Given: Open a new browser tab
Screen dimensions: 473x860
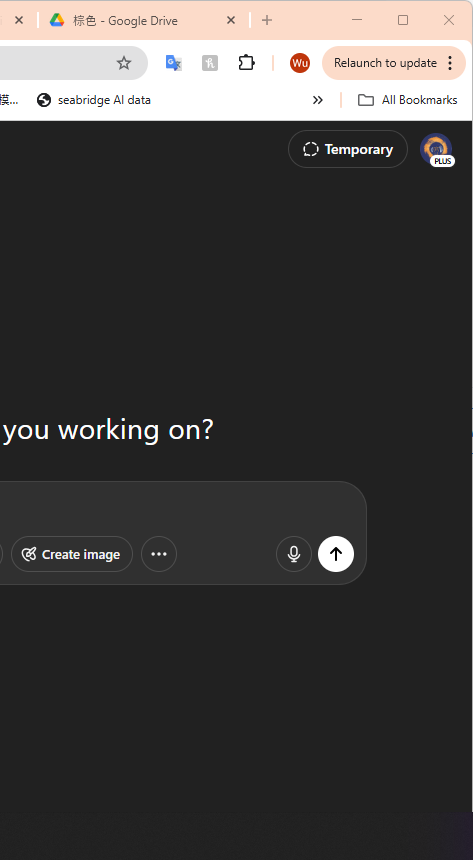Looking at the screenshot, I should pos(267,20).
